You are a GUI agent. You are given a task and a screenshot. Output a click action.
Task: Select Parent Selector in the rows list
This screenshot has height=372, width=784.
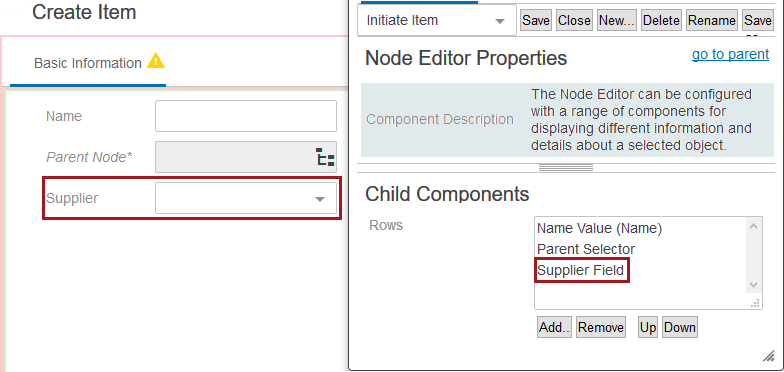[586, 249]
